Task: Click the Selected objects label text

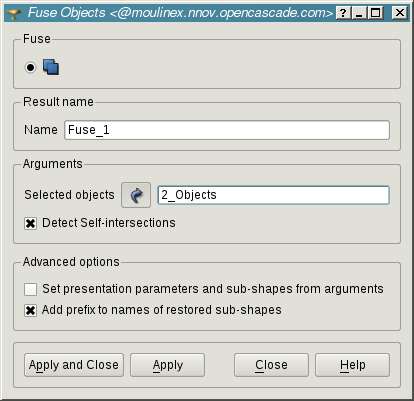Action: tap(69, 195)
